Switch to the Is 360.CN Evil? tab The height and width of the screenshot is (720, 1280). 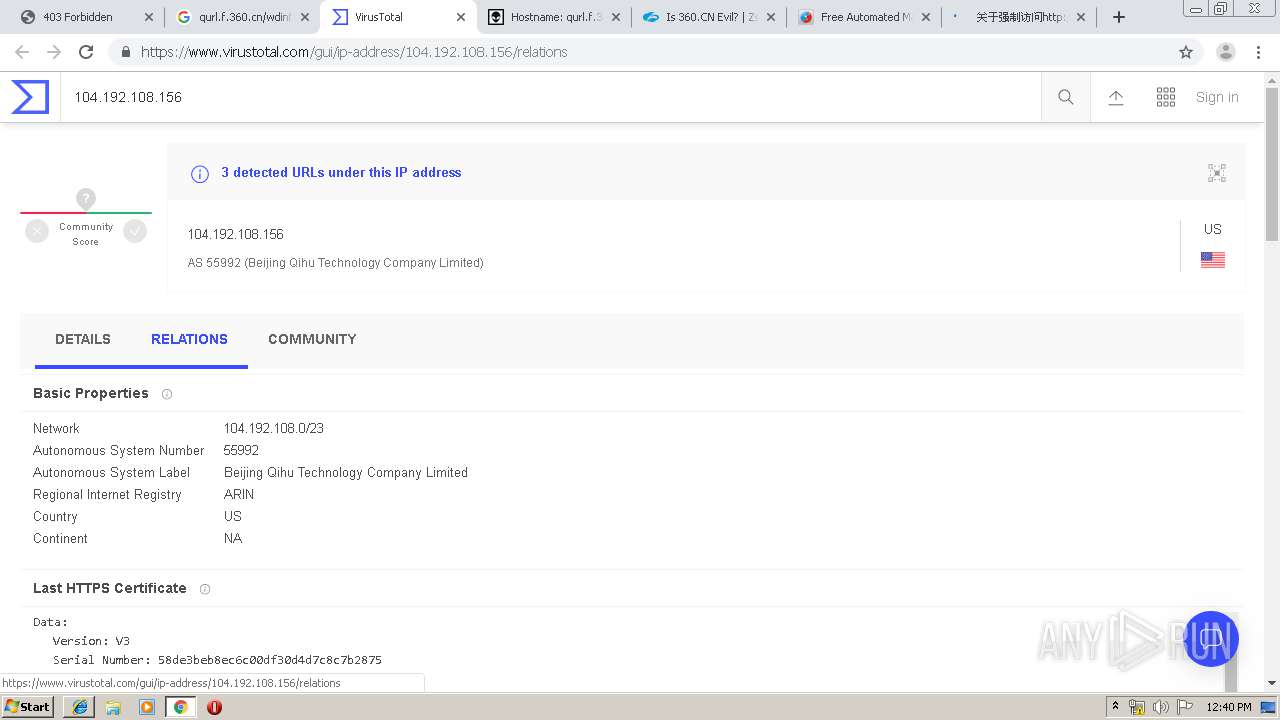click(x=712, y=17)
